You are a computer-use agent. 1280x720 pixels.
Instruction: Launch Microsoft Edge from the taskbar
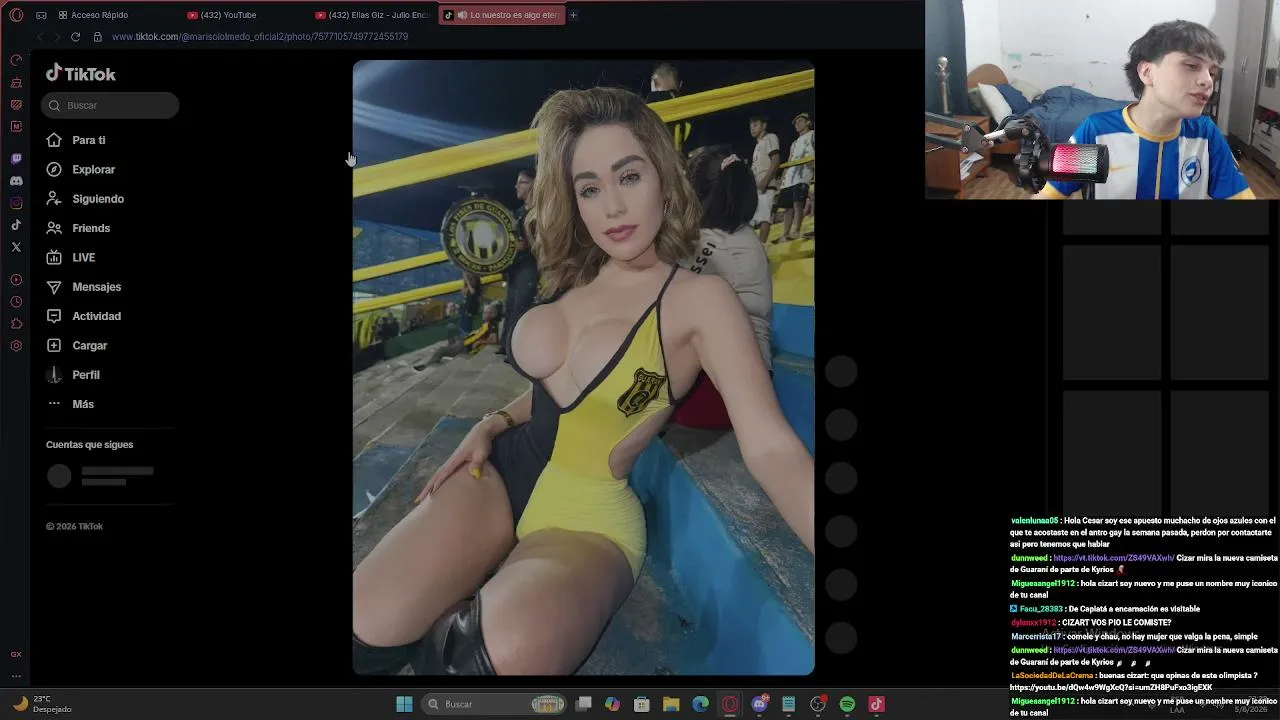tap(701, 704)
